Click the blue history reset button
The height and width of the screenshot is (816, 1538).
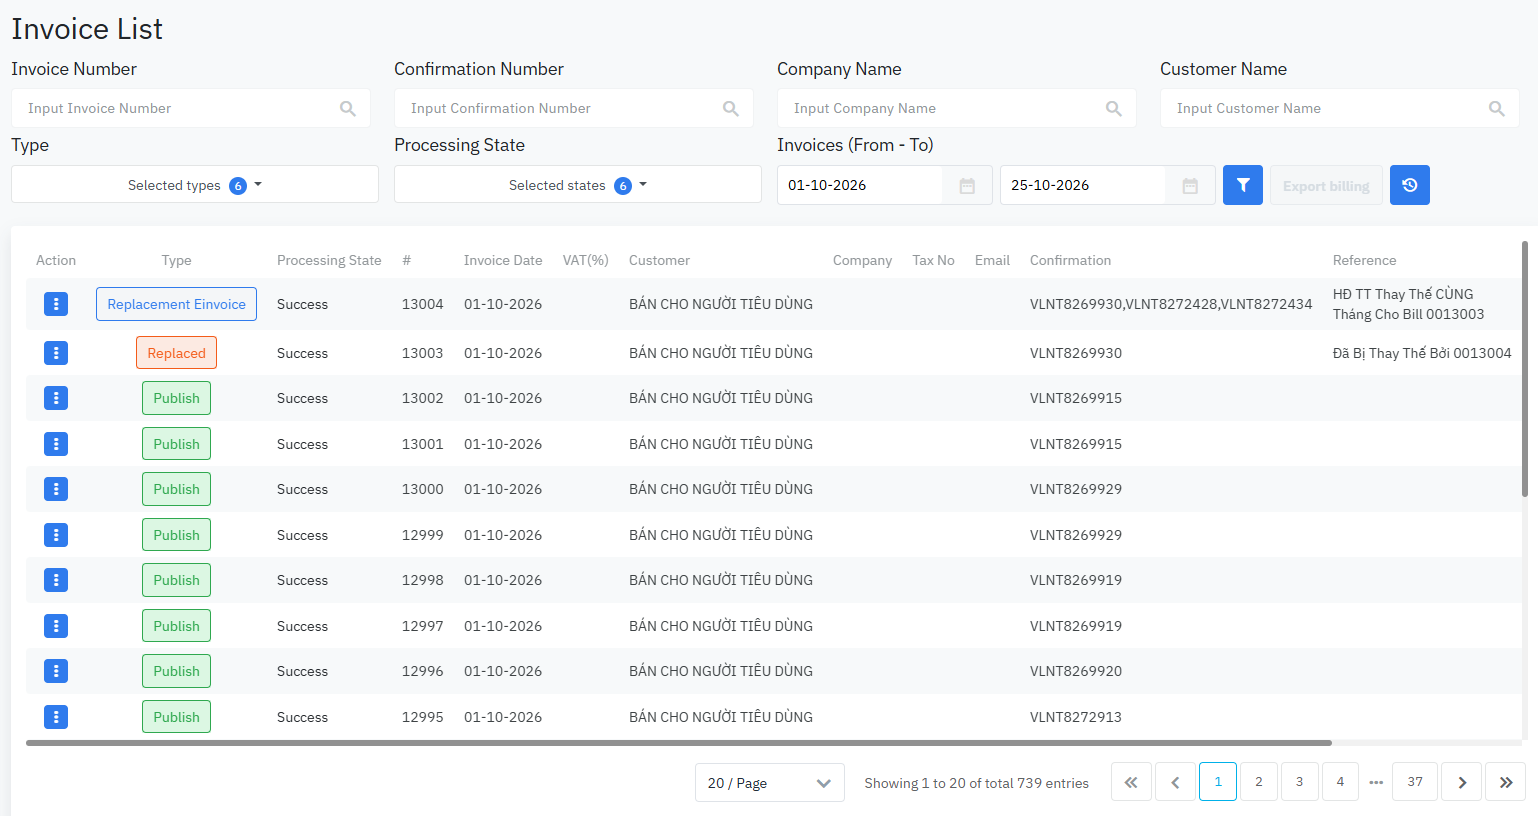[1410, 185]
